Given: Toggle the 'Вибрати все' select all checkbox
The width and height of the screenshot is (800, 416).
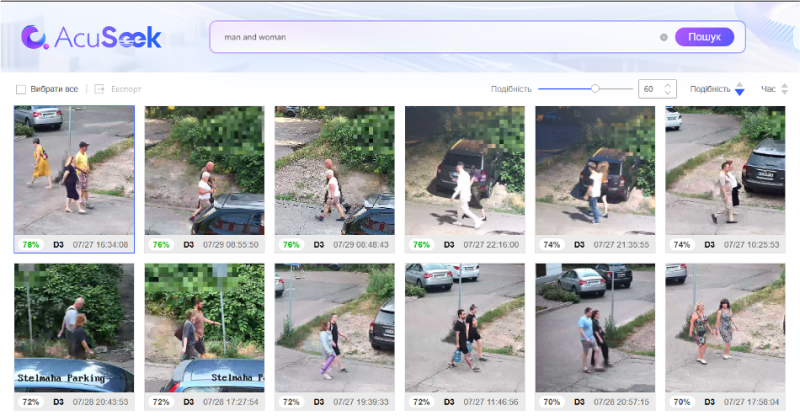Looking at the screenshot, I should (21, 89).
